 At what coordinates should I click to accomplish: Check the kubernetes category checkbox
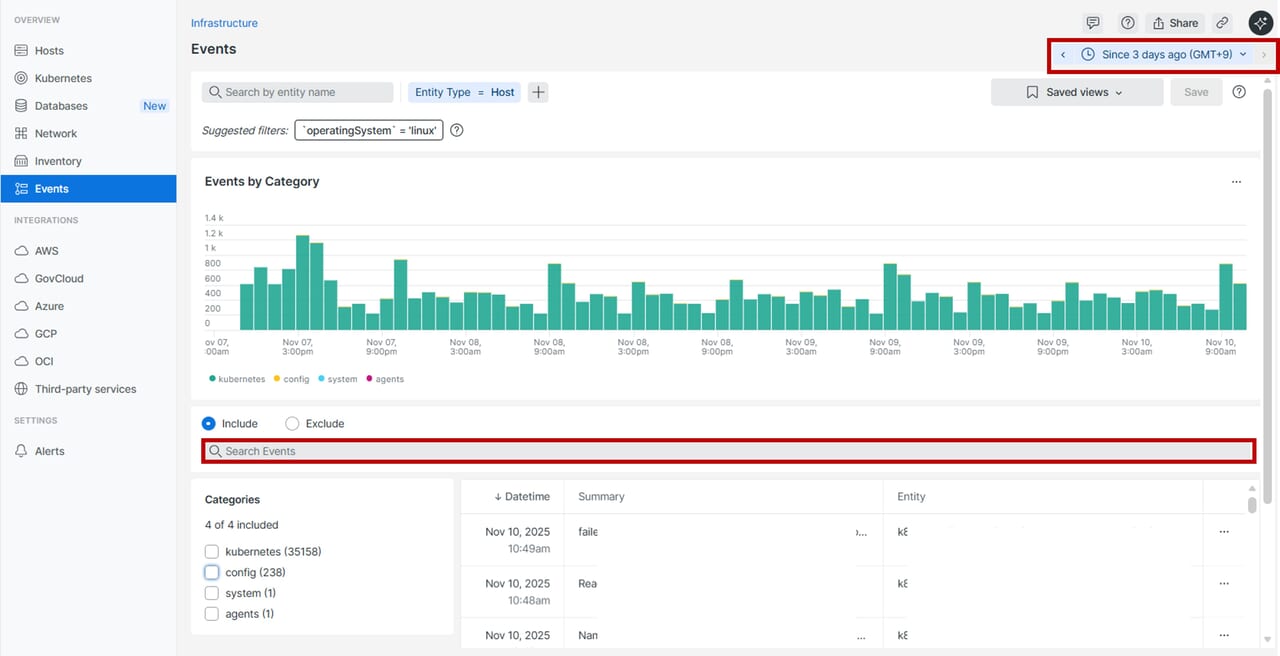[x=212, y=552]
